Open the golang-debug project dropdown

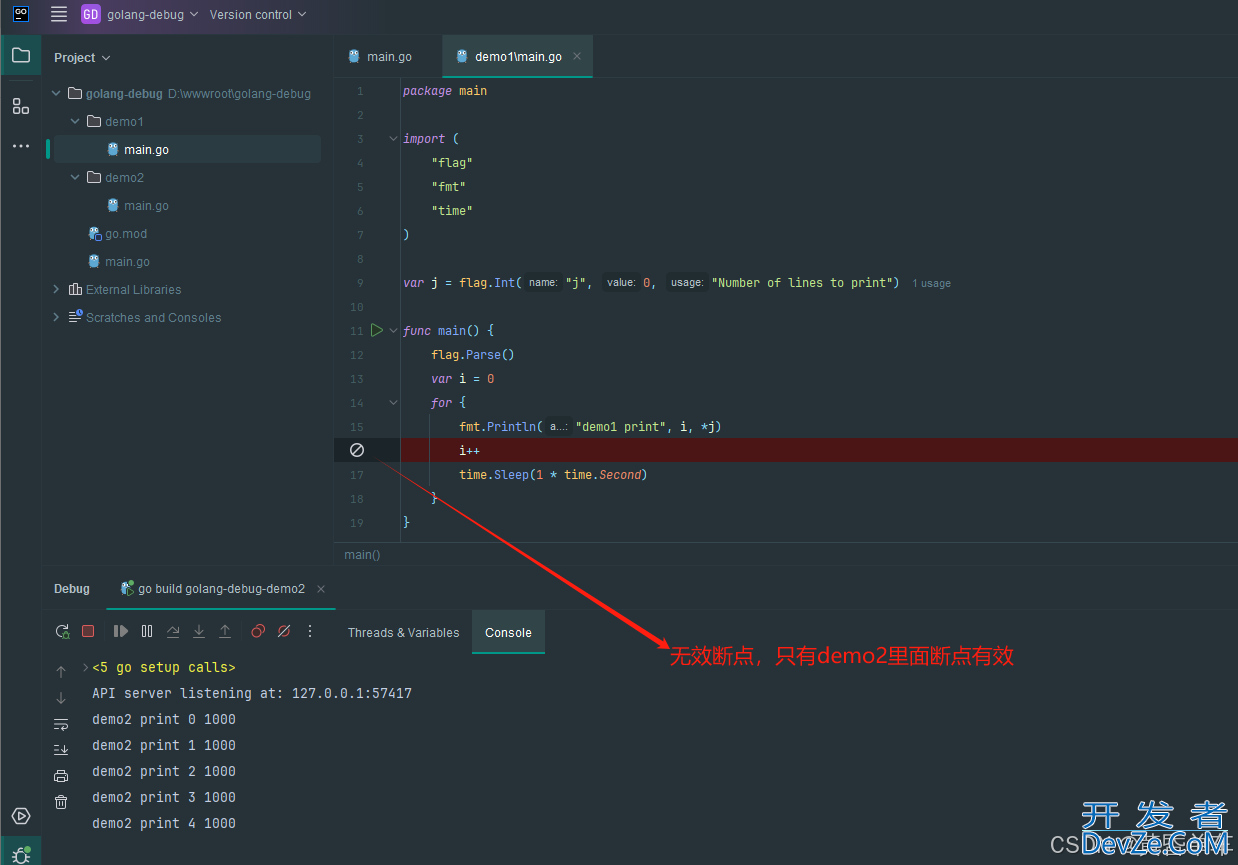pyautogui.click(x=153, y=14)
